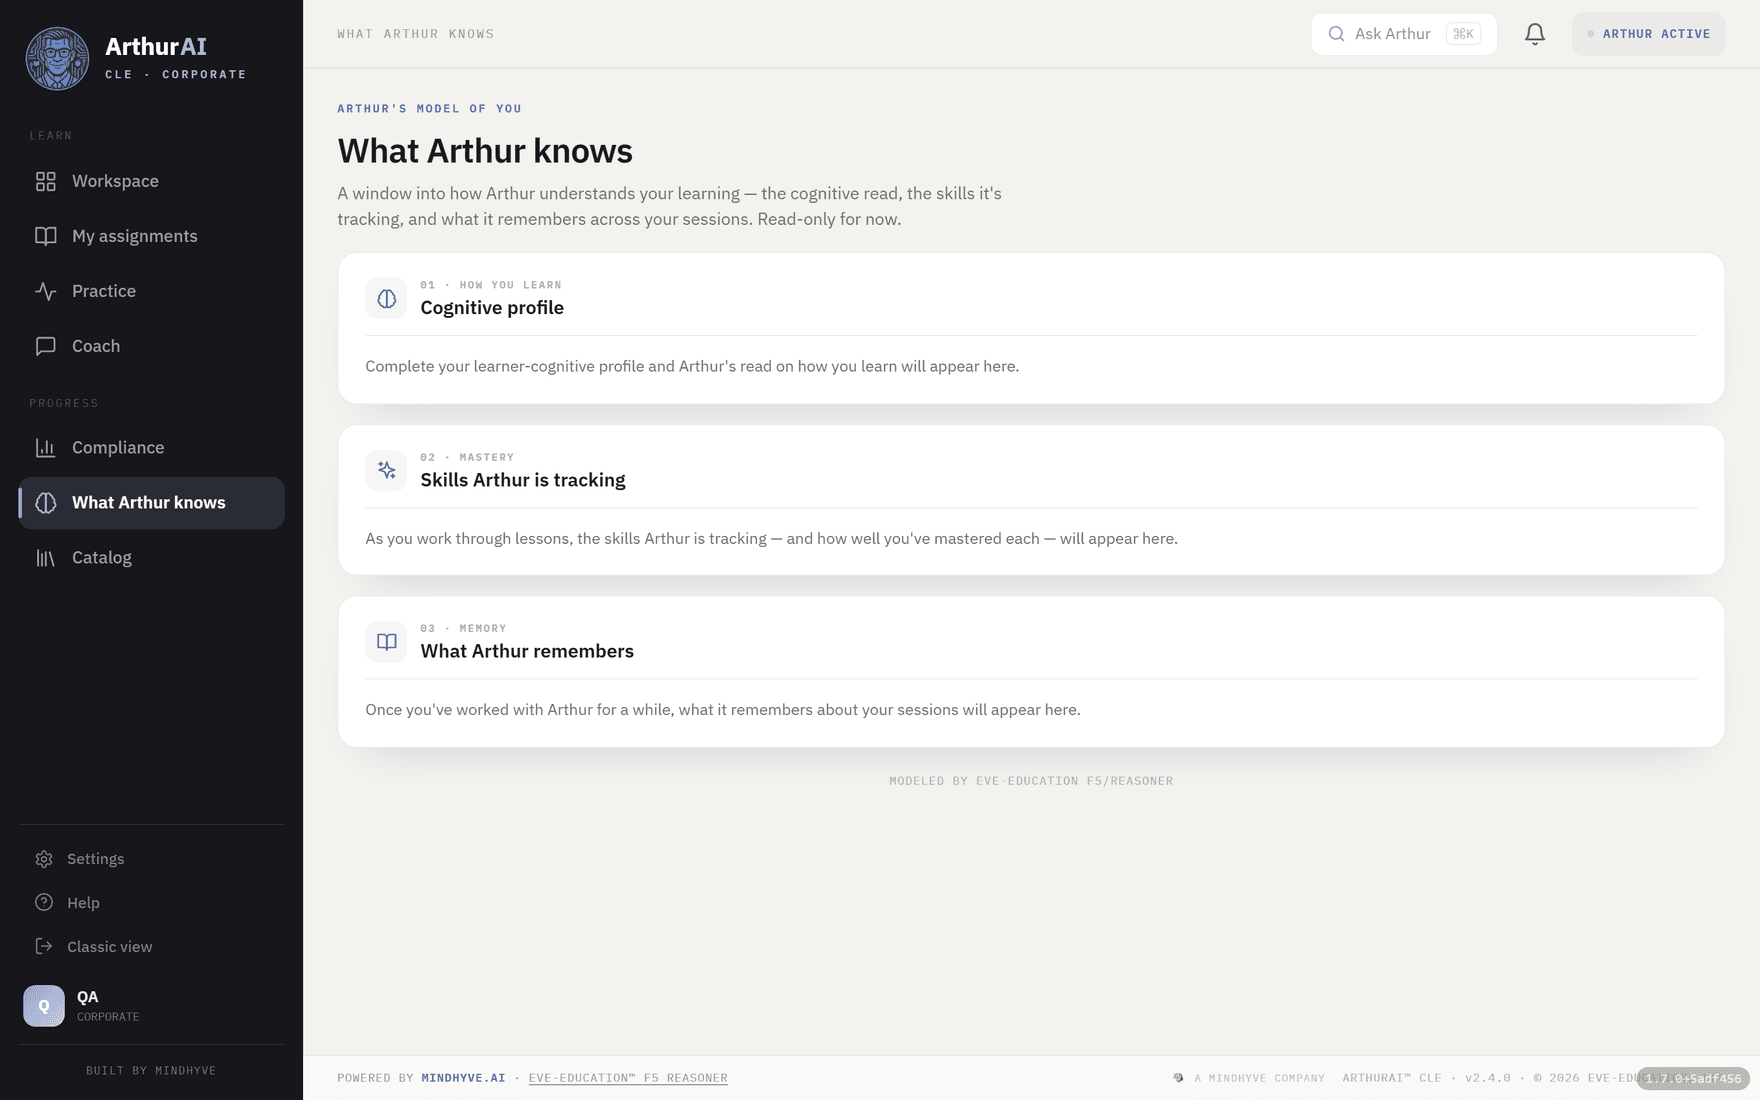This screenshot has height=1100, width=1760.
Task: Click the Practice pulse icon
Action: coord(46,291)
